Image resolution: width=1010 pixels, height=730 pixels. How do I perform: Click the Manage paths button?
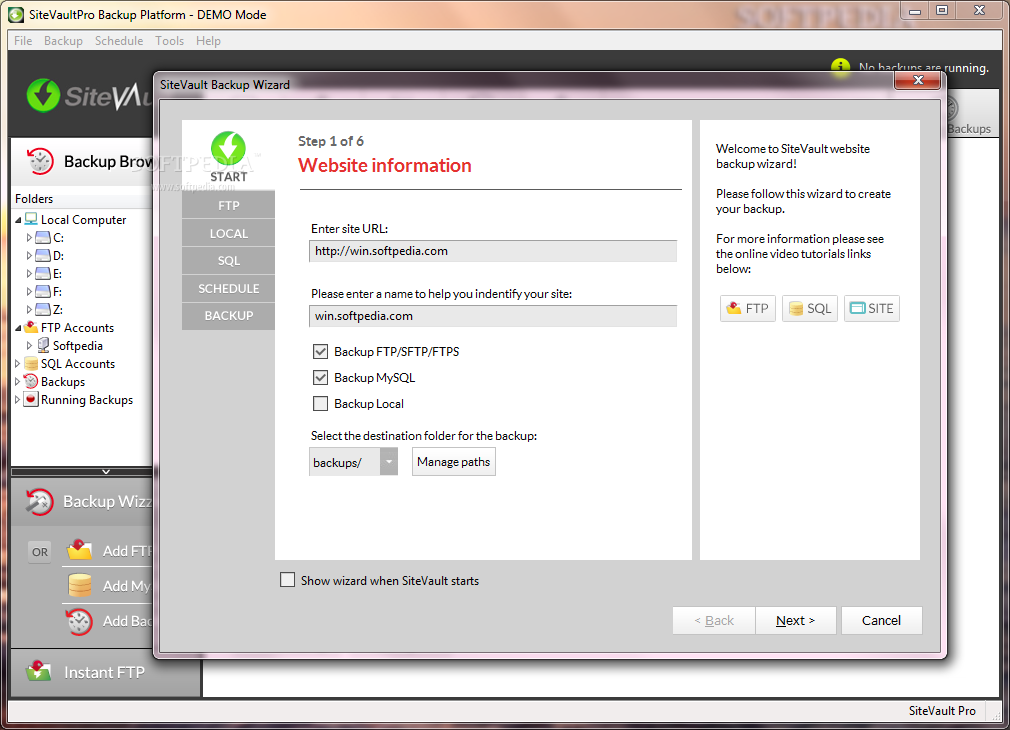pyautogui.click(x=453, y=462)
